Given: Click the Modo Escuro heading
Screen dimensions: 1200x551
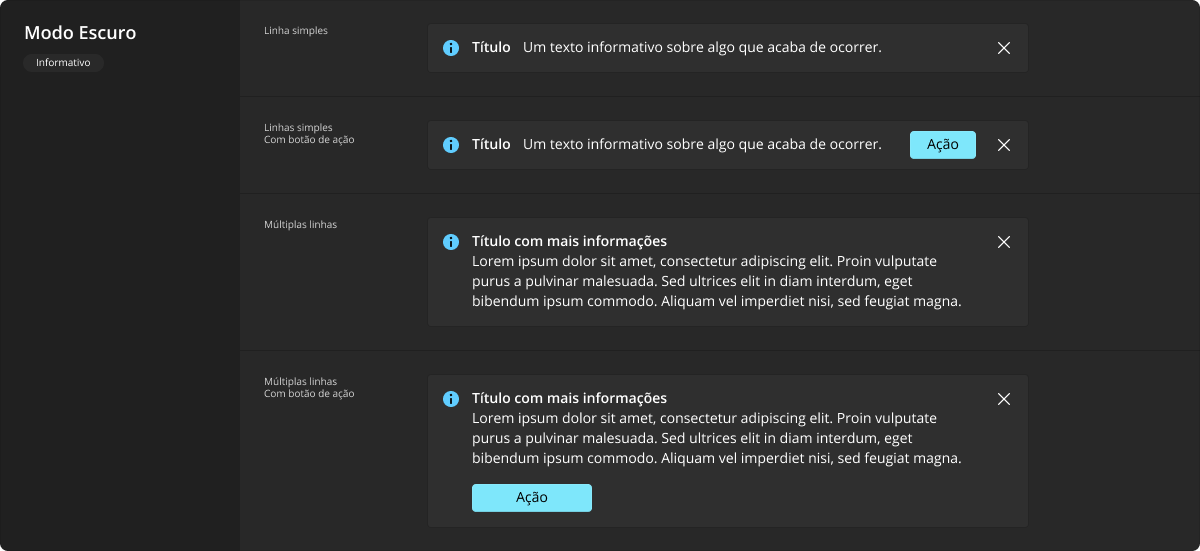Looking at the screenshot, I should point(80,33).
